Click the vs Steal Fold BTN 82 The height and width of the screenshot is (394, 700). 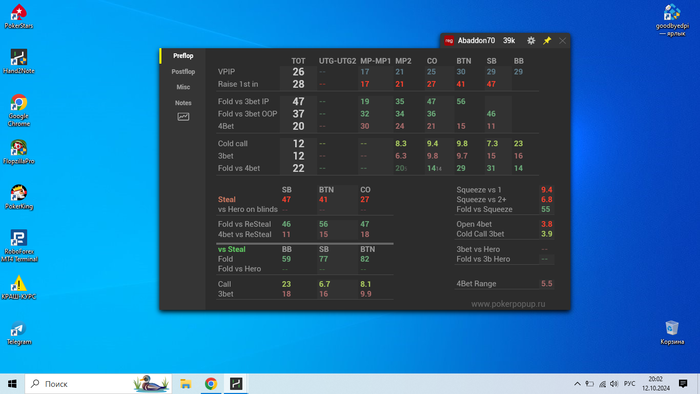click(x=365, y=259)
